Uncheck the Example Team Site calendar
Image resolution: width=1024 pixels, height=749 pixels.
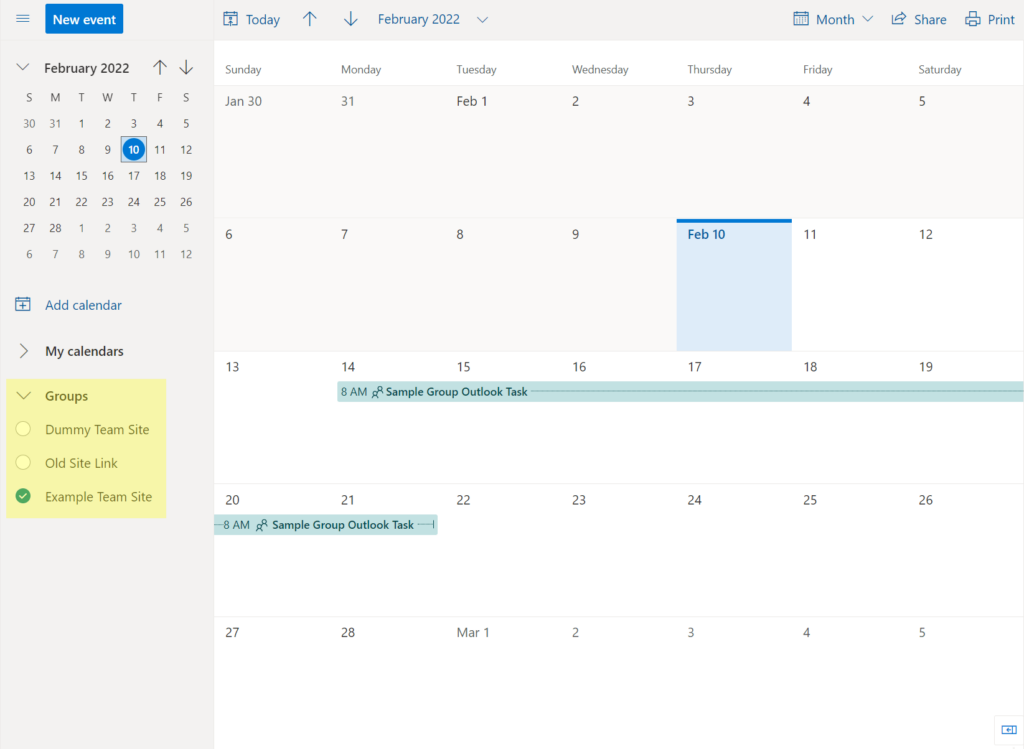click(x=23, y=496)
